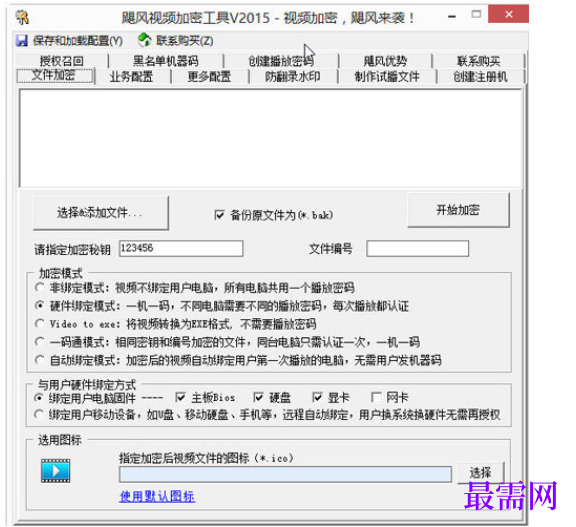Select 绑定用户移动设备 radio option
This screenshot has width=576, height=527.
[x=39, y=415]
